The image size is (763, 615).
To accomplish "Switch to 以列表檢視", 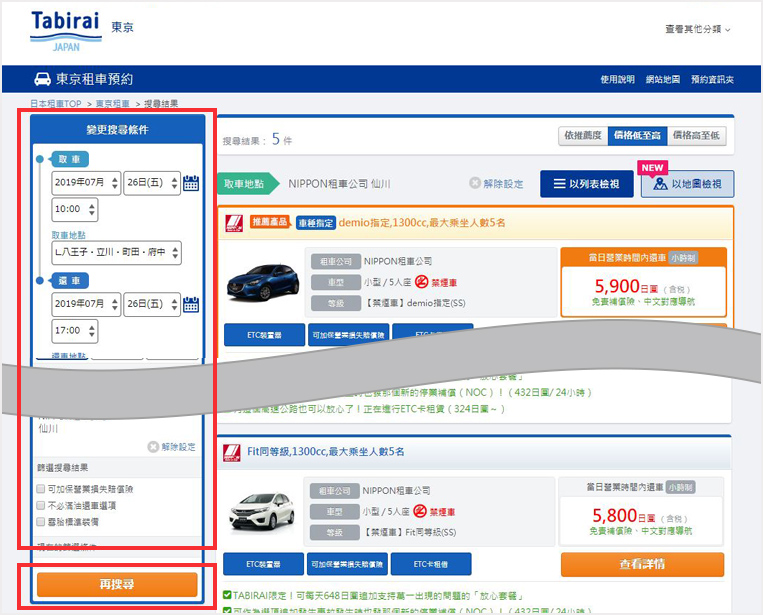I will (x=587, y=184).
